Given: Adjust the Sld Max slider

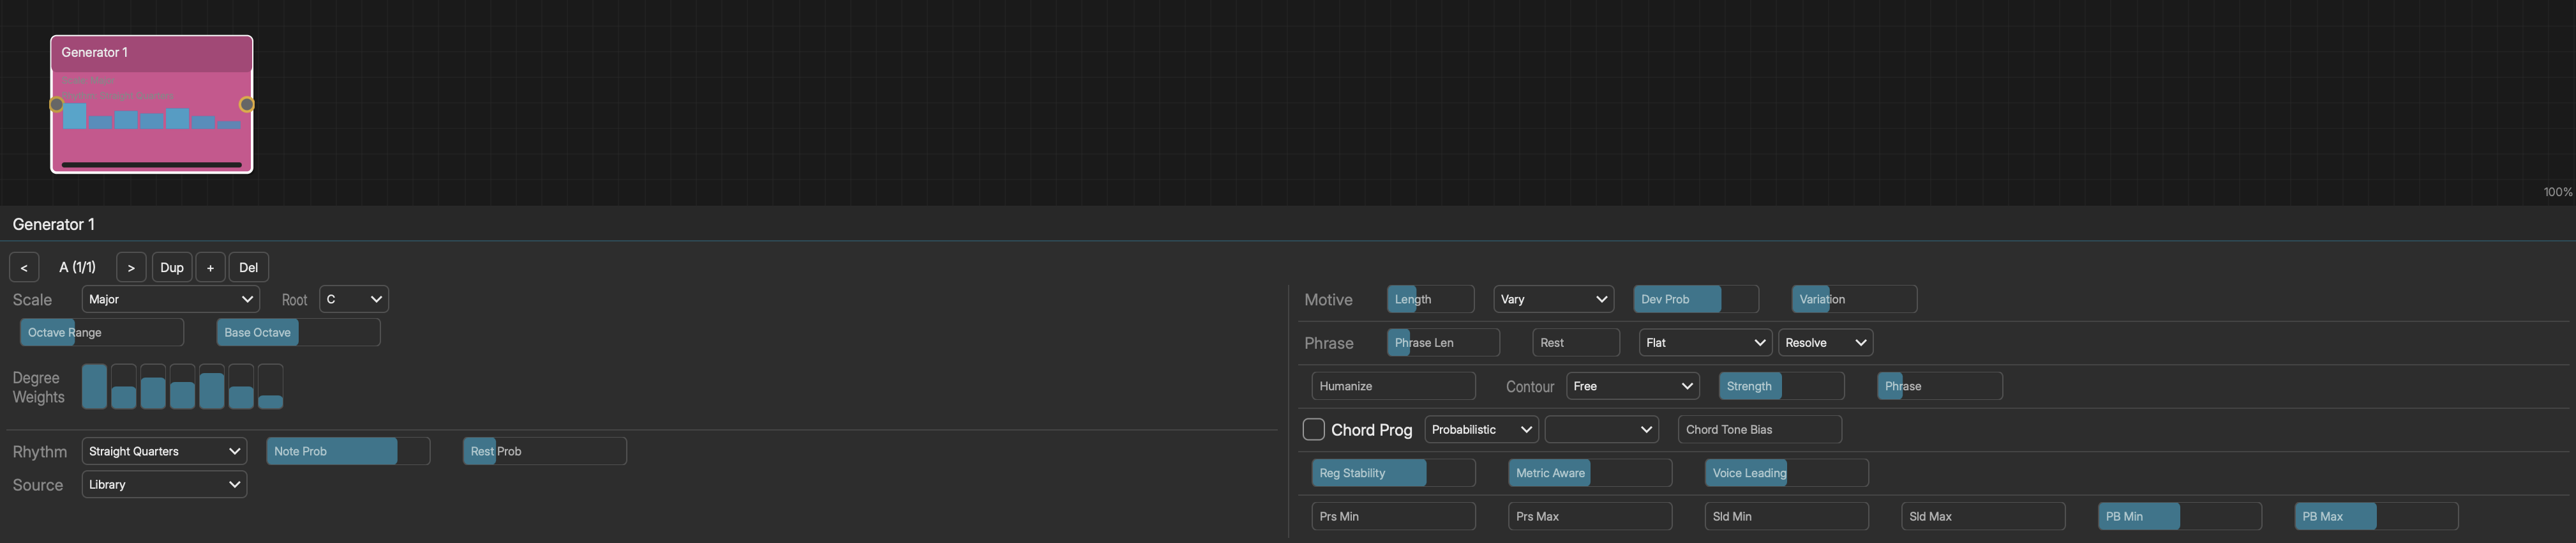Looking at the screenshot, I should [1983, 516].
